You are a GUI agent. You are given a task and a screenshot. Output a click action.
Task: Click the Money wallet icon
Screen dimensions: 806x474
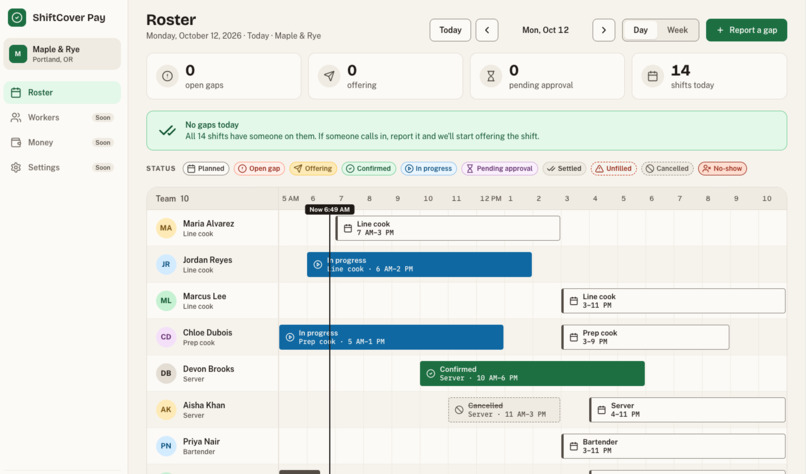16,142
